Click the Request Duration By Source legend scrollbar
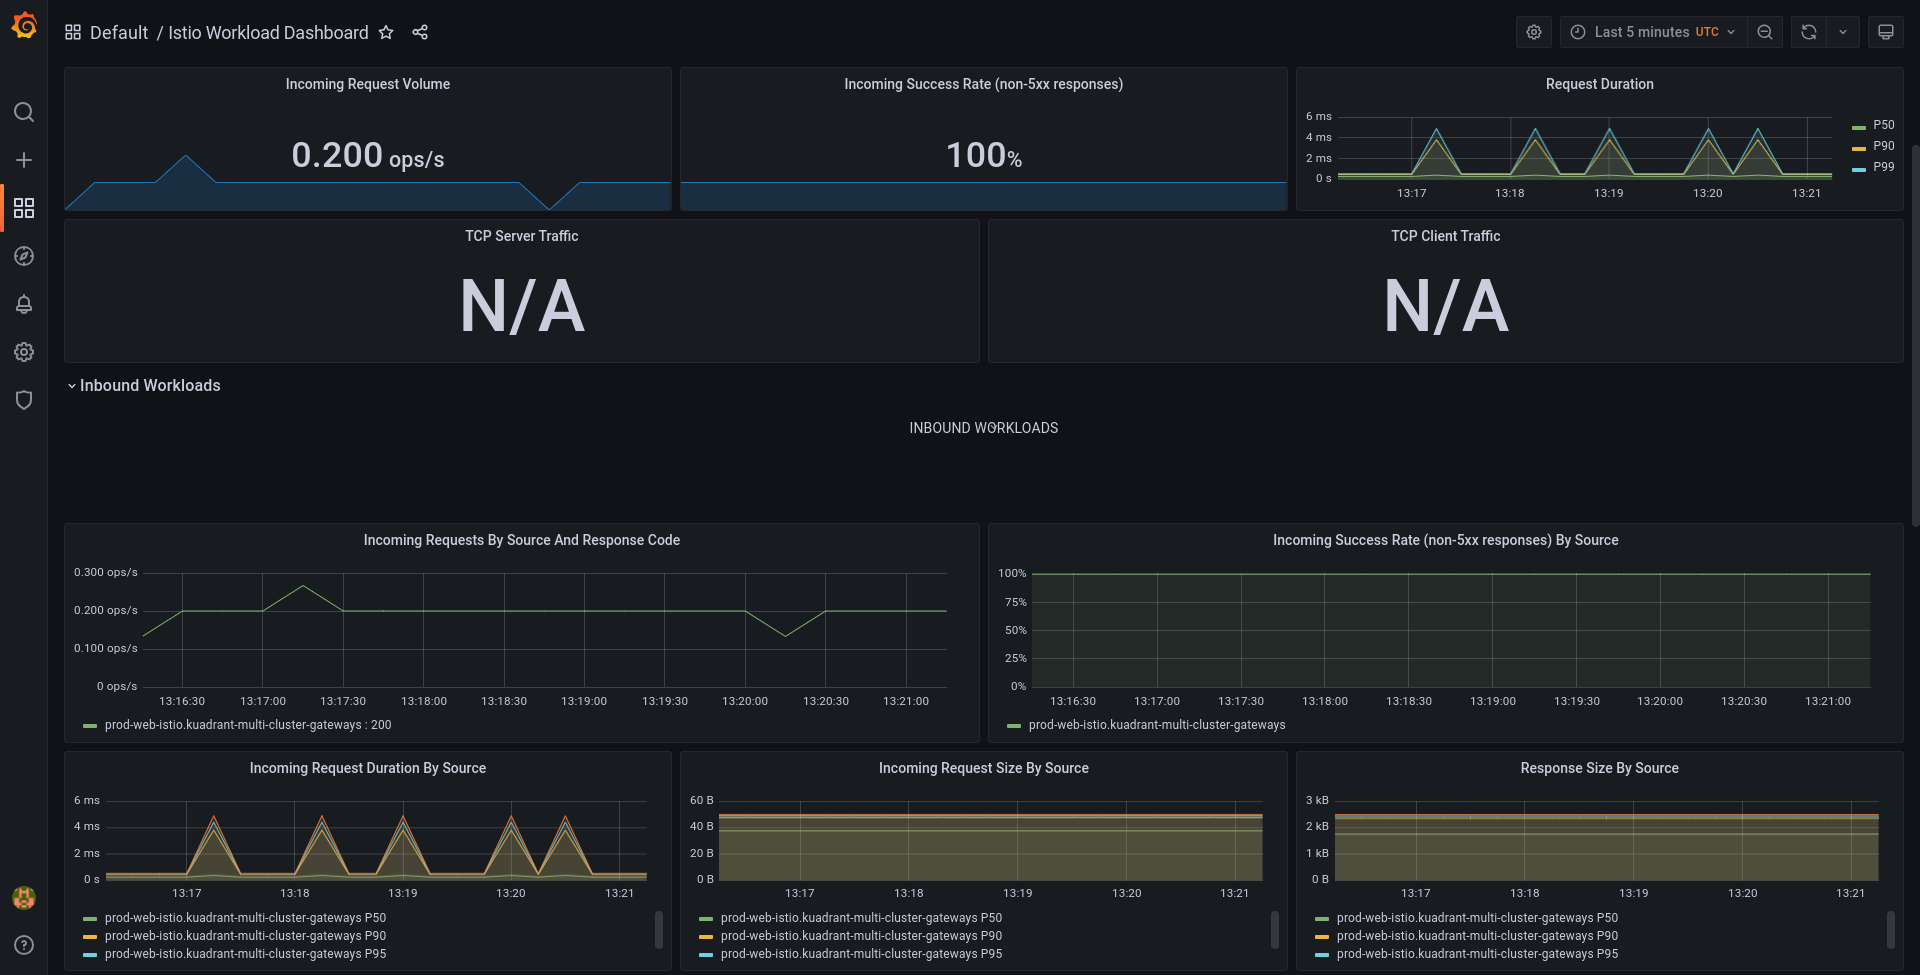 point(658,930)
